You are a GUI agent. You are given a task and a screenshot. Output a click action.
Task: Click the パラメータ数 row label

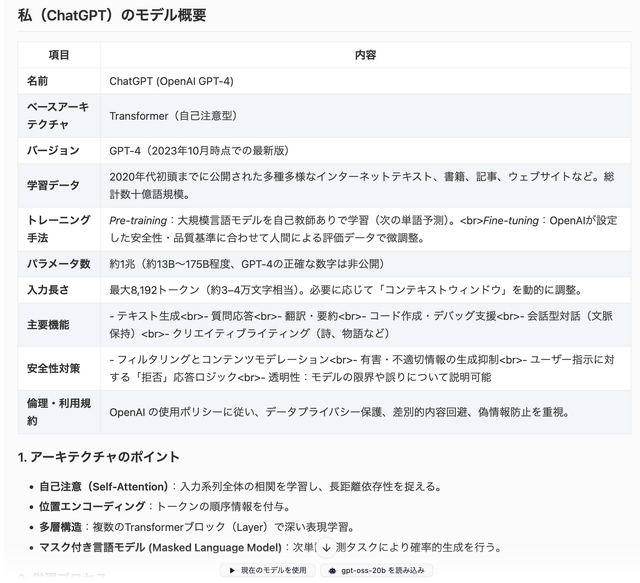point(59,264)
